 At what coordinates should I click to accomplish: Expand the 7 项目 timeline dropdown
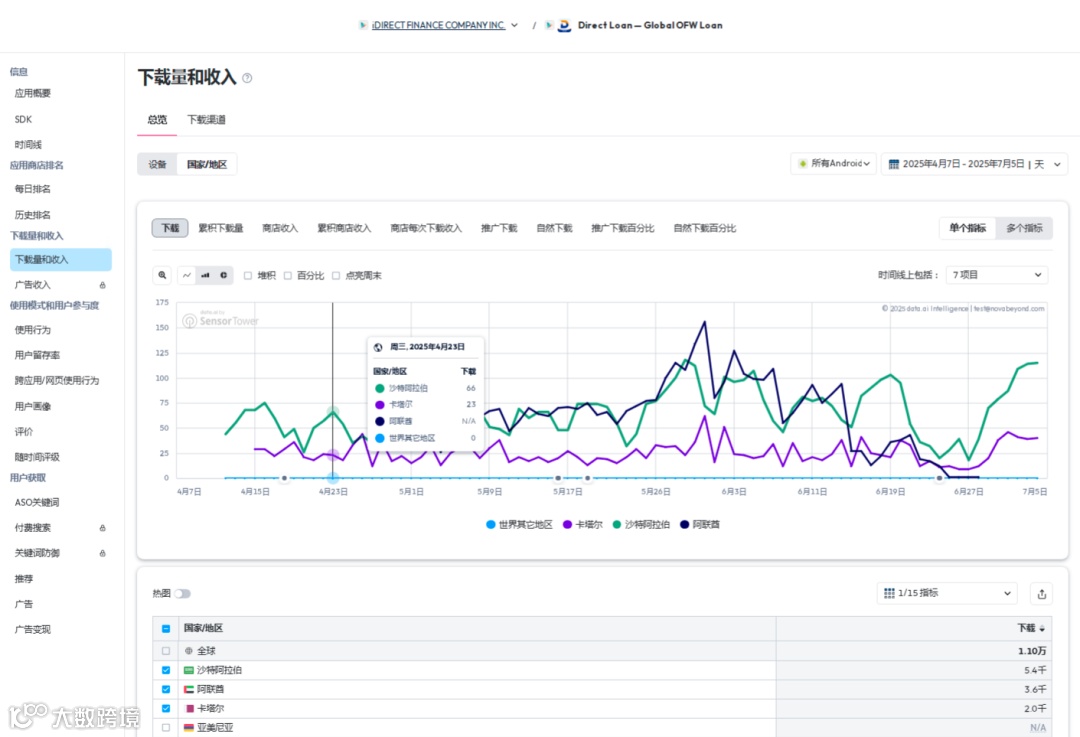pos(997,275)
